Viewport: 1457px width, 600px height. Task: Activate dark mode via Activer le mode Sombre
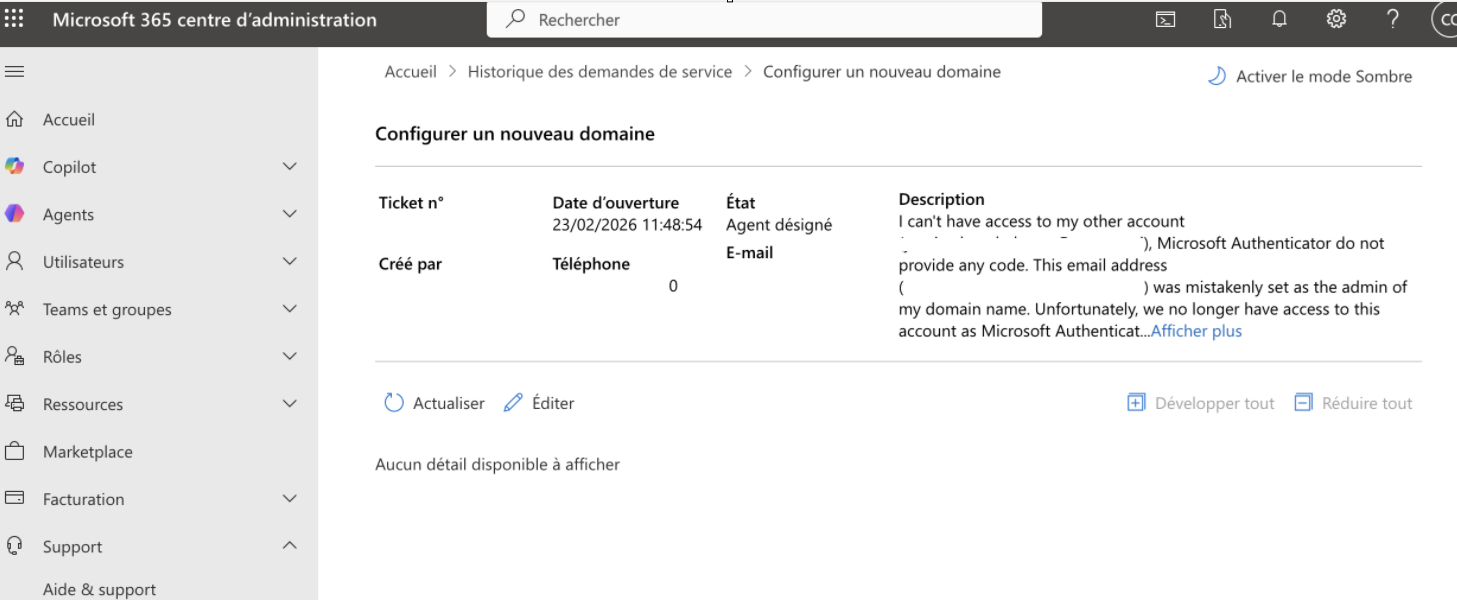tap(1311, 76)
